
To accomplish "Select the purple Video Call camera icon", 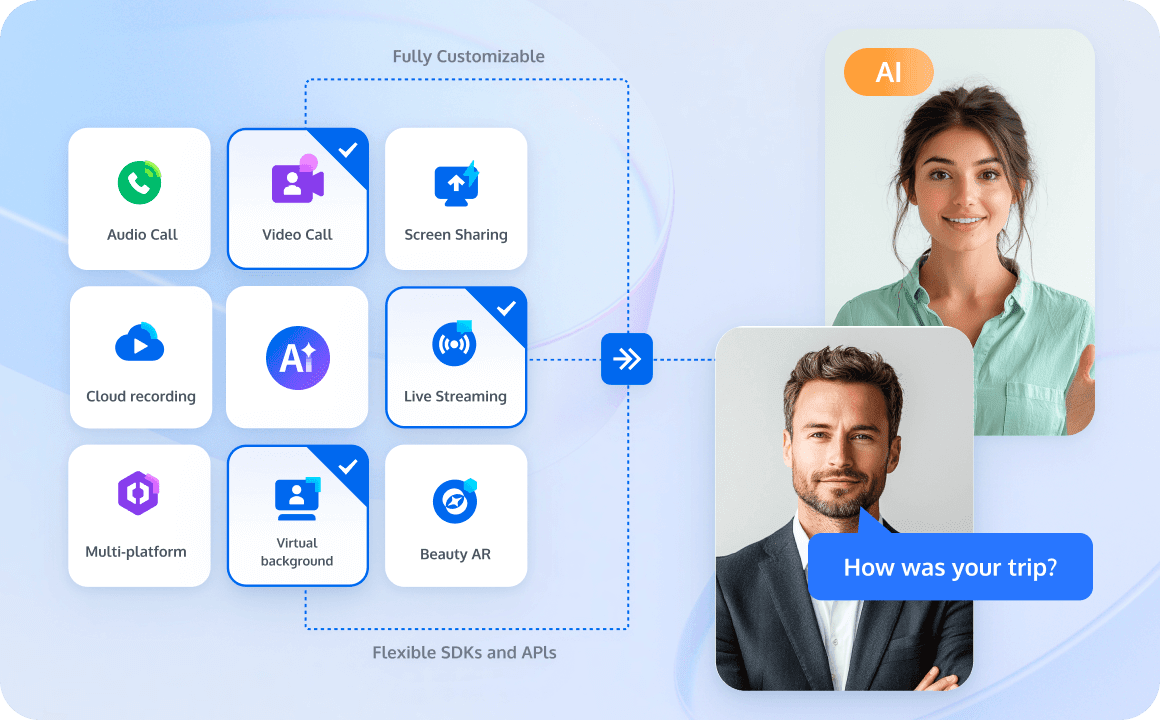I will tap(297, 179).
